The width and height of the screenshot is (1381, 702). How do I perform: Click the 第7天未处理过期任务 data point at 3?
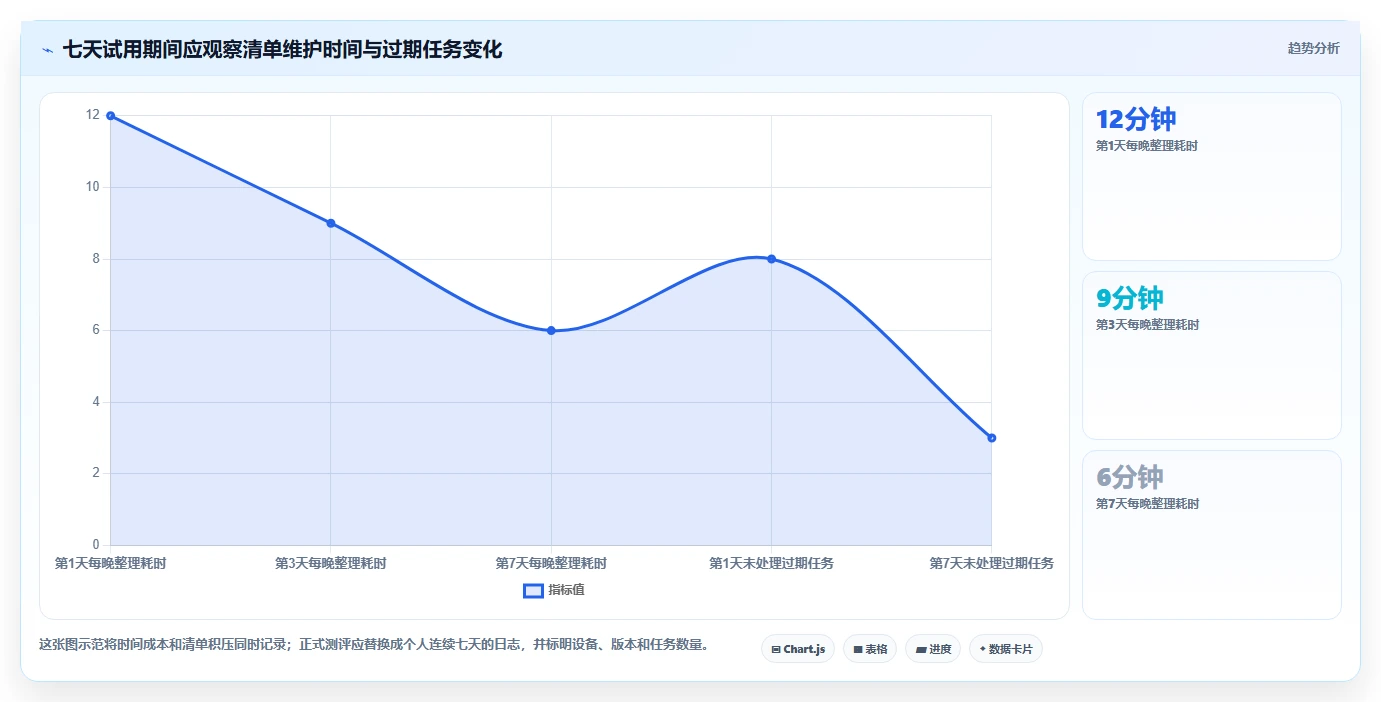point(991,438)
